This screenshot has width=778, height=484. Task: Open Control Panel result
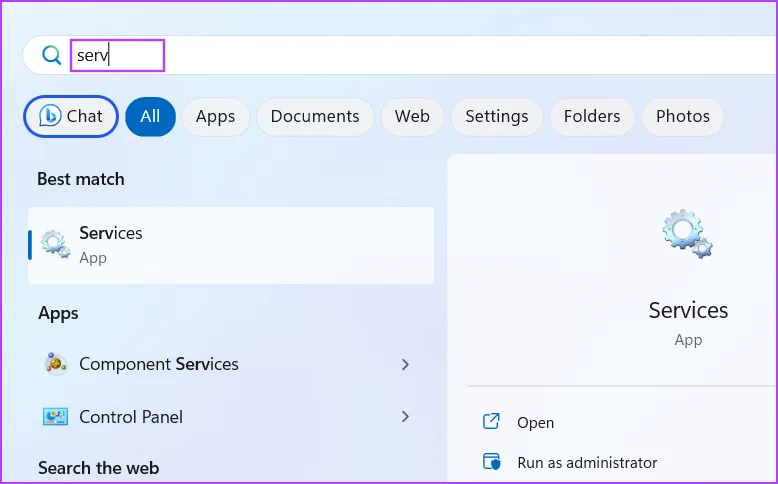231,416
